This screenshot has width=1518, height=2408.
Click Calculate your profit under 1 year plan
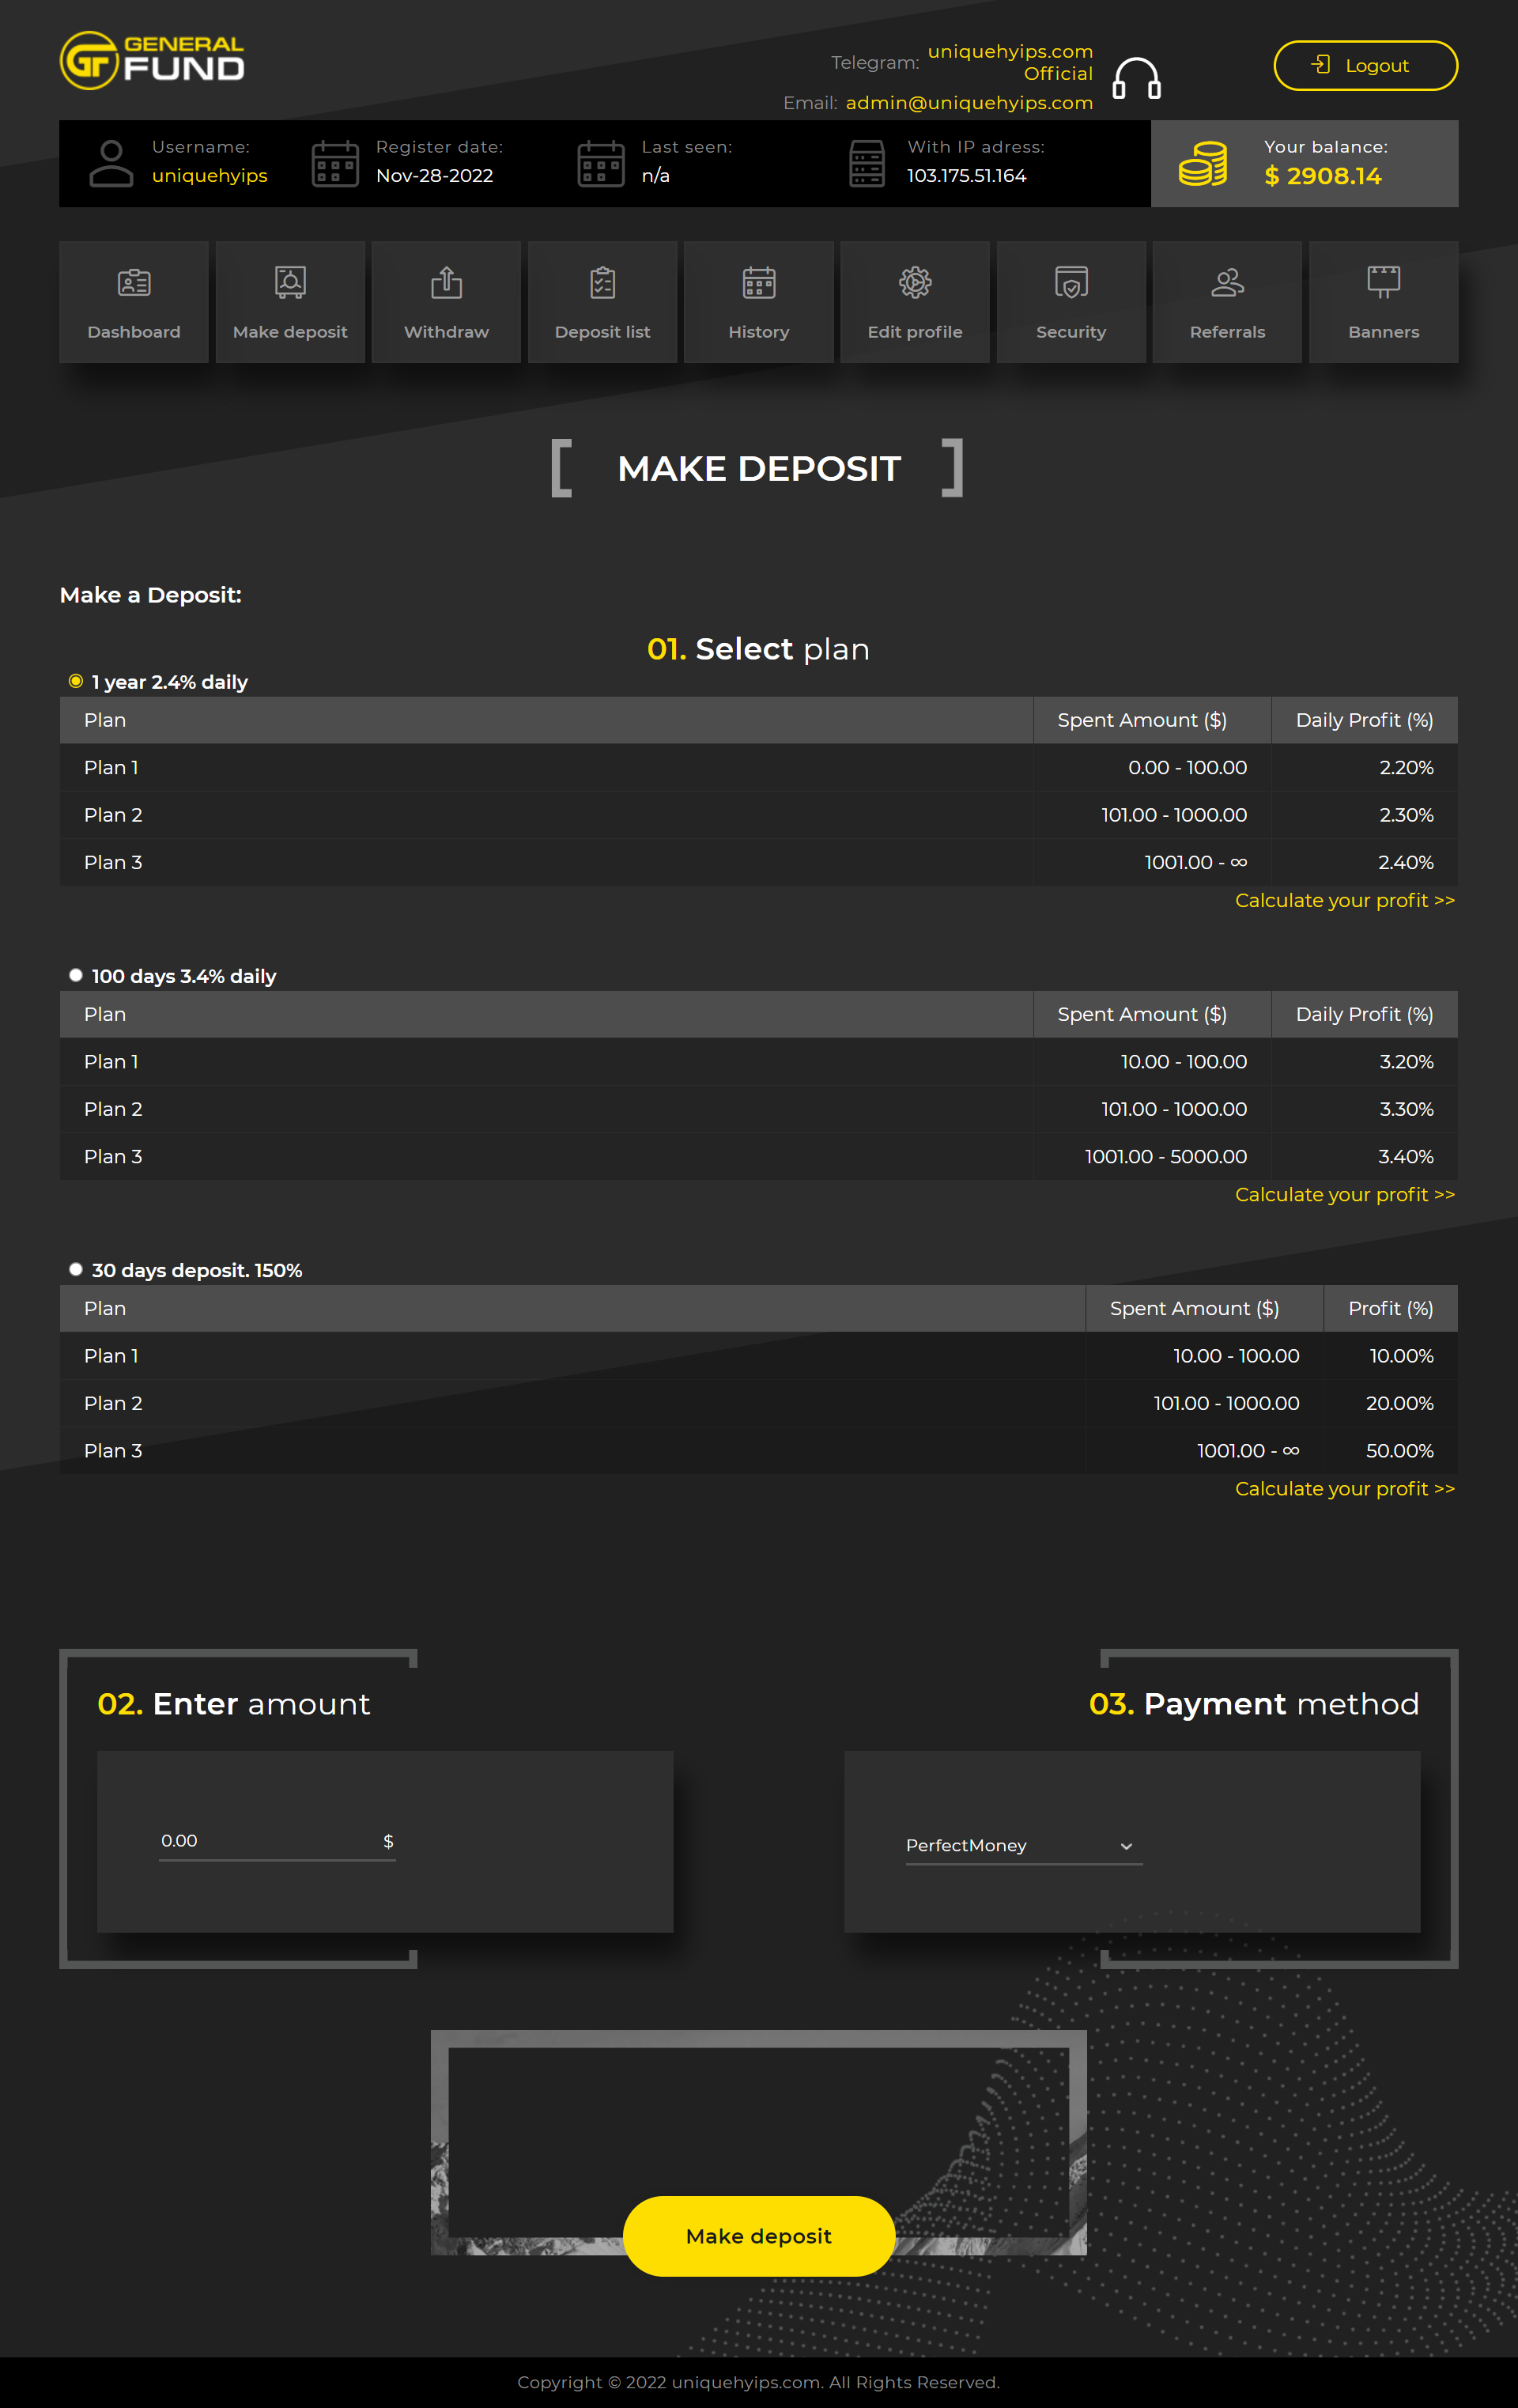click(x=1344, y=901)
